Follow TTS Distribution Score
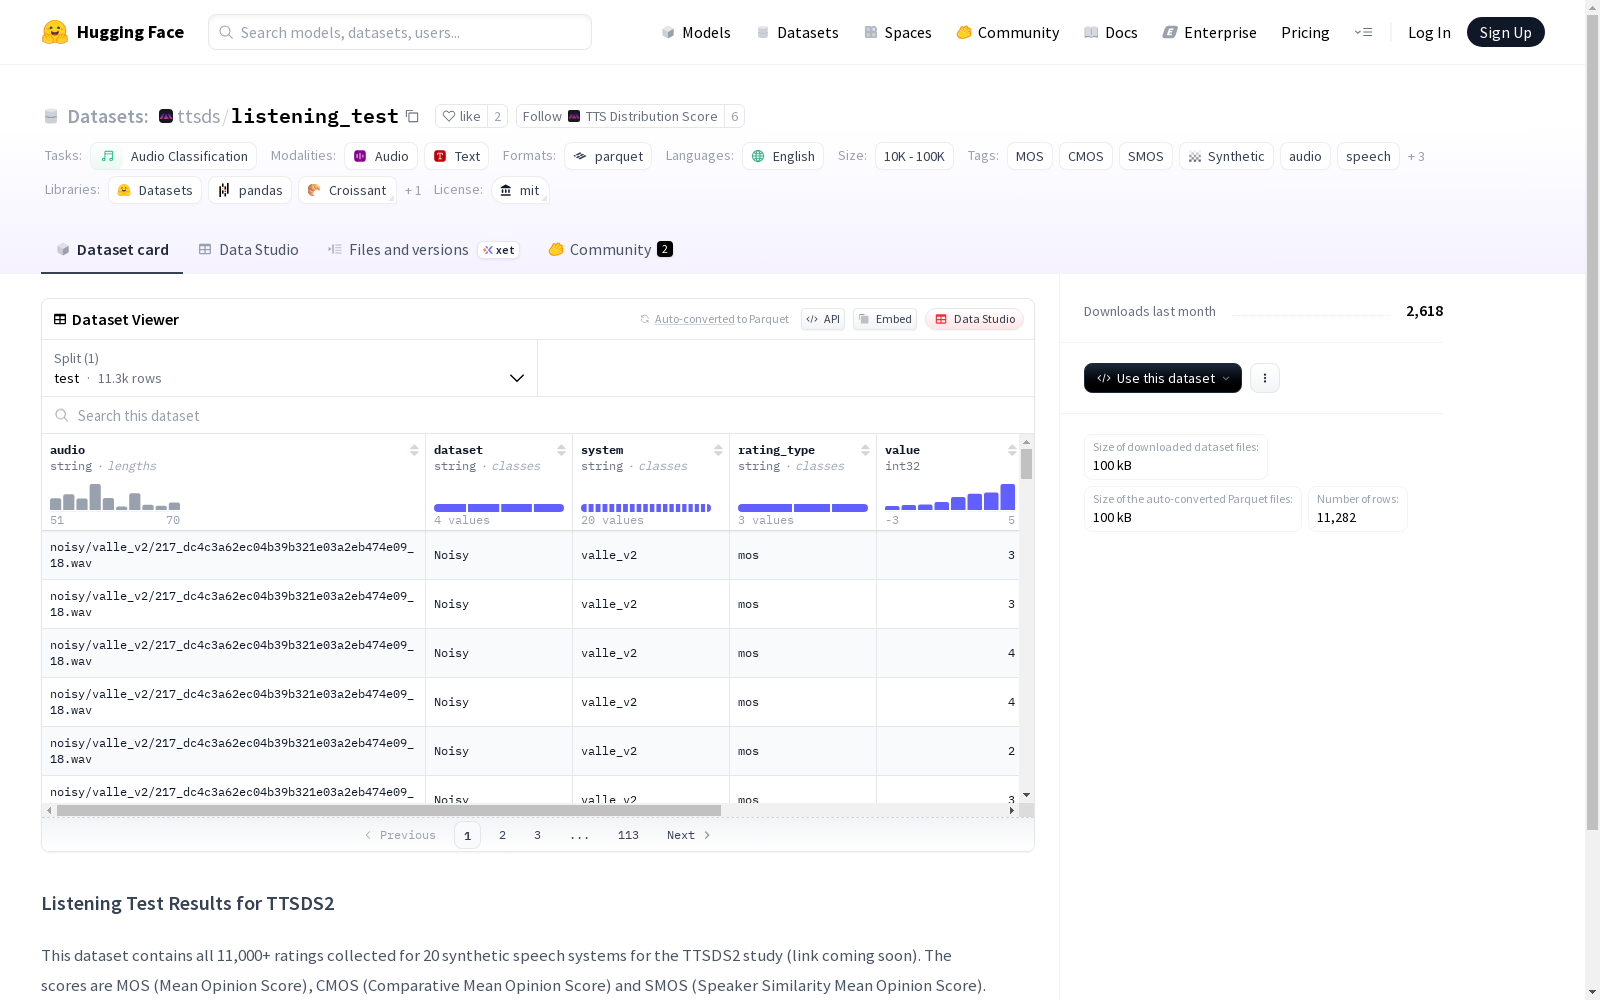The height and width of the screenshot is (1000, 1600). 620,116
